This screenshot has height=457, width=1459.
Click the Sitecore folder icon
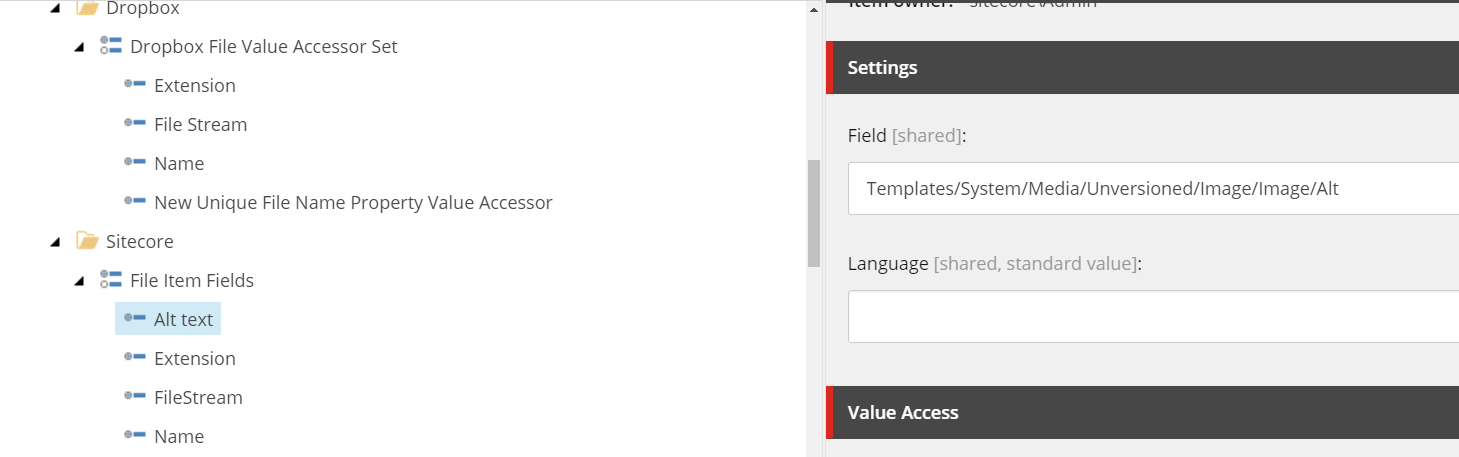[x=87, y=241]
